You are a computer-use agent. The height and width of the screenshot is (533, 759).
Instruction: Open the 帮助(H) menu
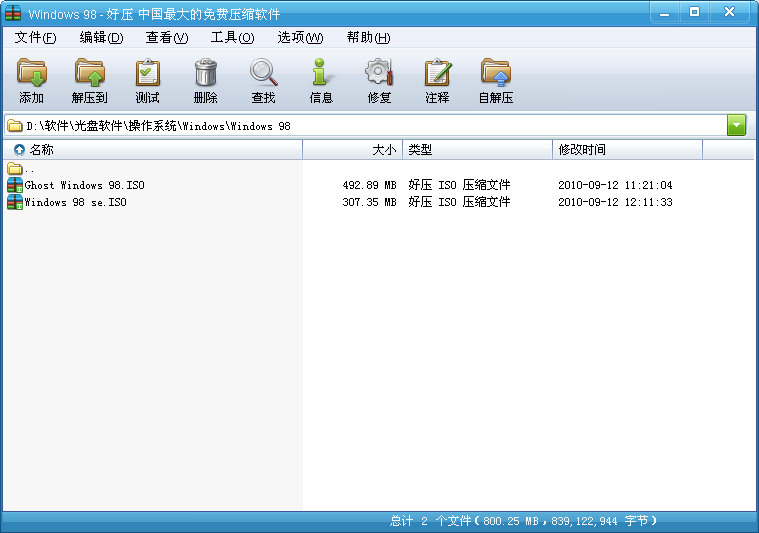click(368, 38)
